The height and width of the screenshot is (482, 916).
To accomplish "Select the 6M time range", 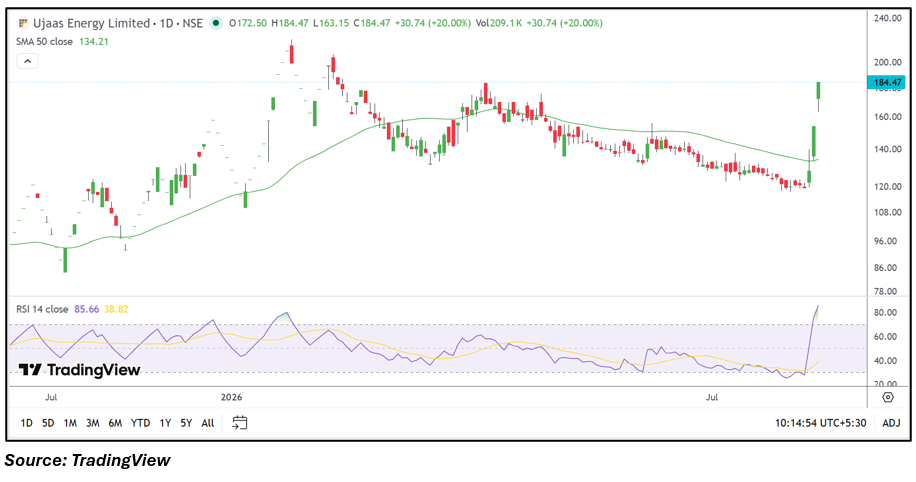I will (115, 423).
